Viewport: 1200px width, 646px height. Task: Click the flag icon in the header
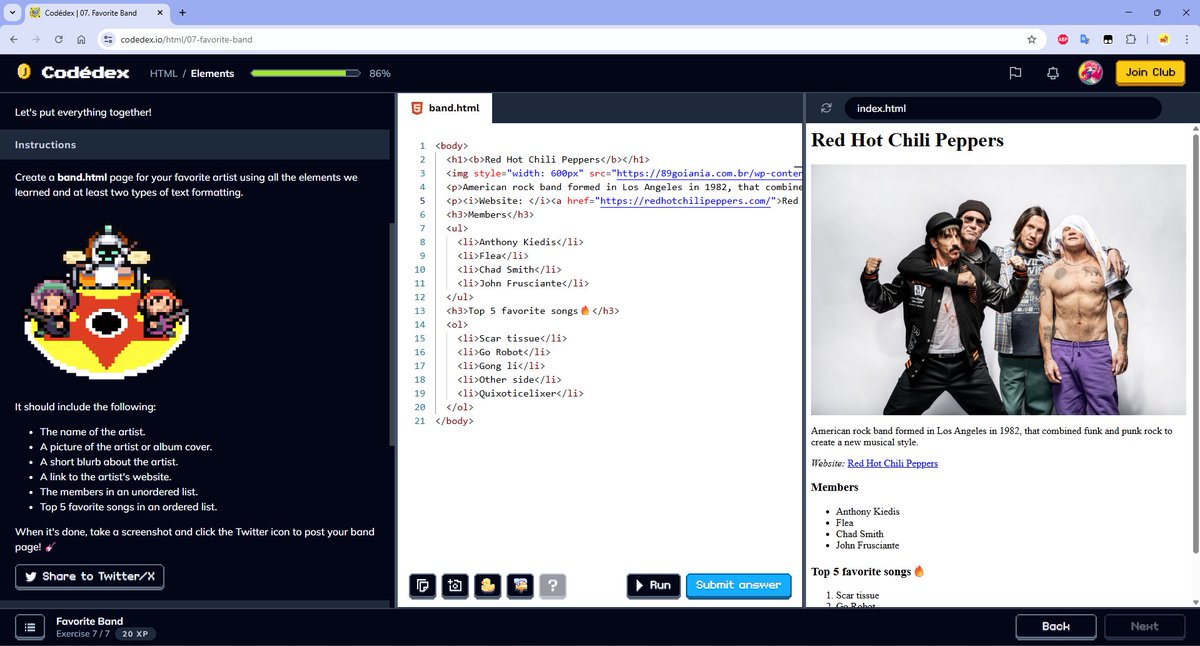[1014, 73]
